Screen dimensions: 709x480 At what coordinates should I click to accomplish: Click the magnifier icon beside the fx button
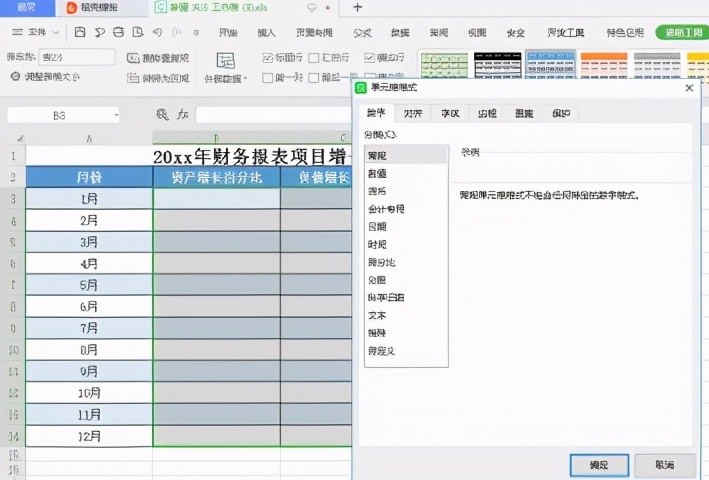163,115
